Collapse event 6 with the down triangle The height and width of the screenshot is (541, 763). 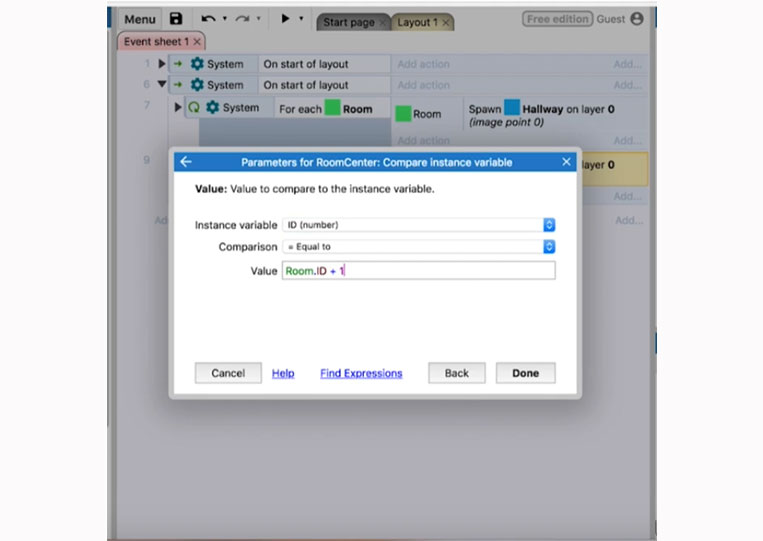point(162,84)
